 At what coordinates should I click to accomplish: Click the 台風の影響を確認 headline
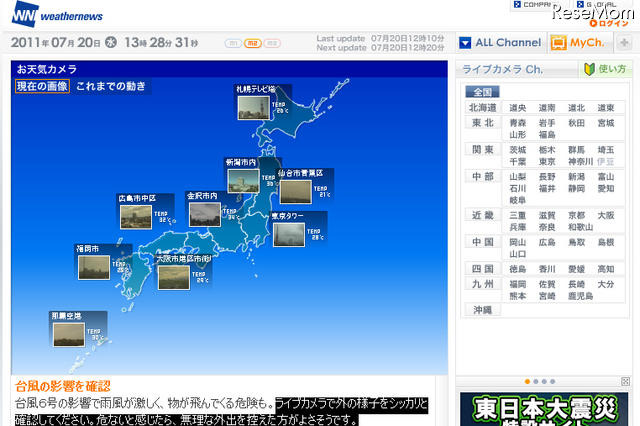[62, 386]
